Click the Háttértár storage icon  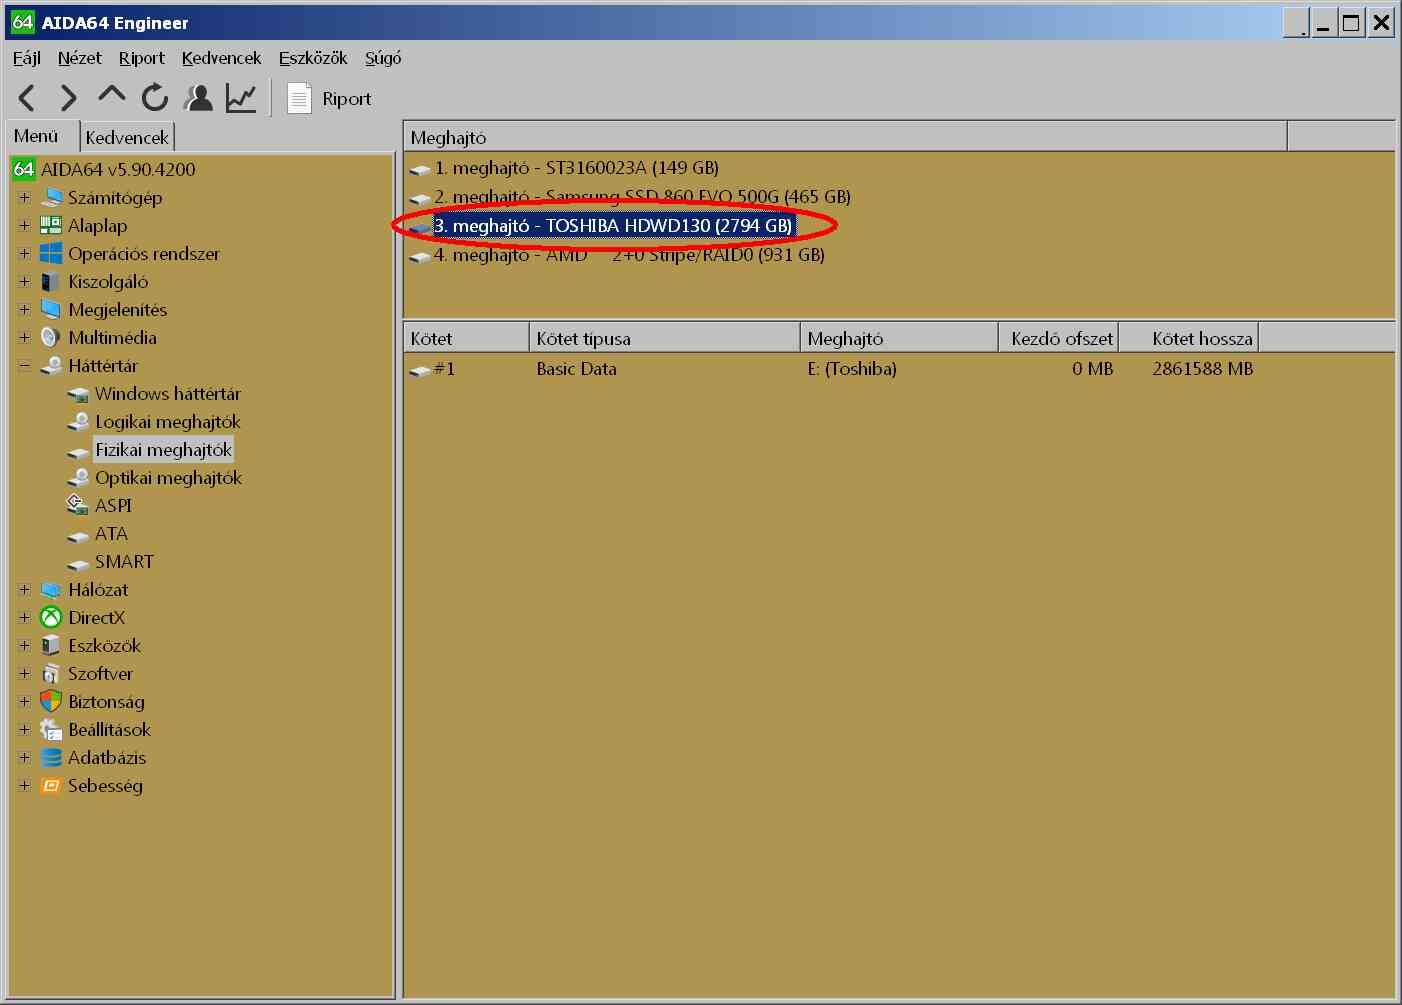coord(51,365)
